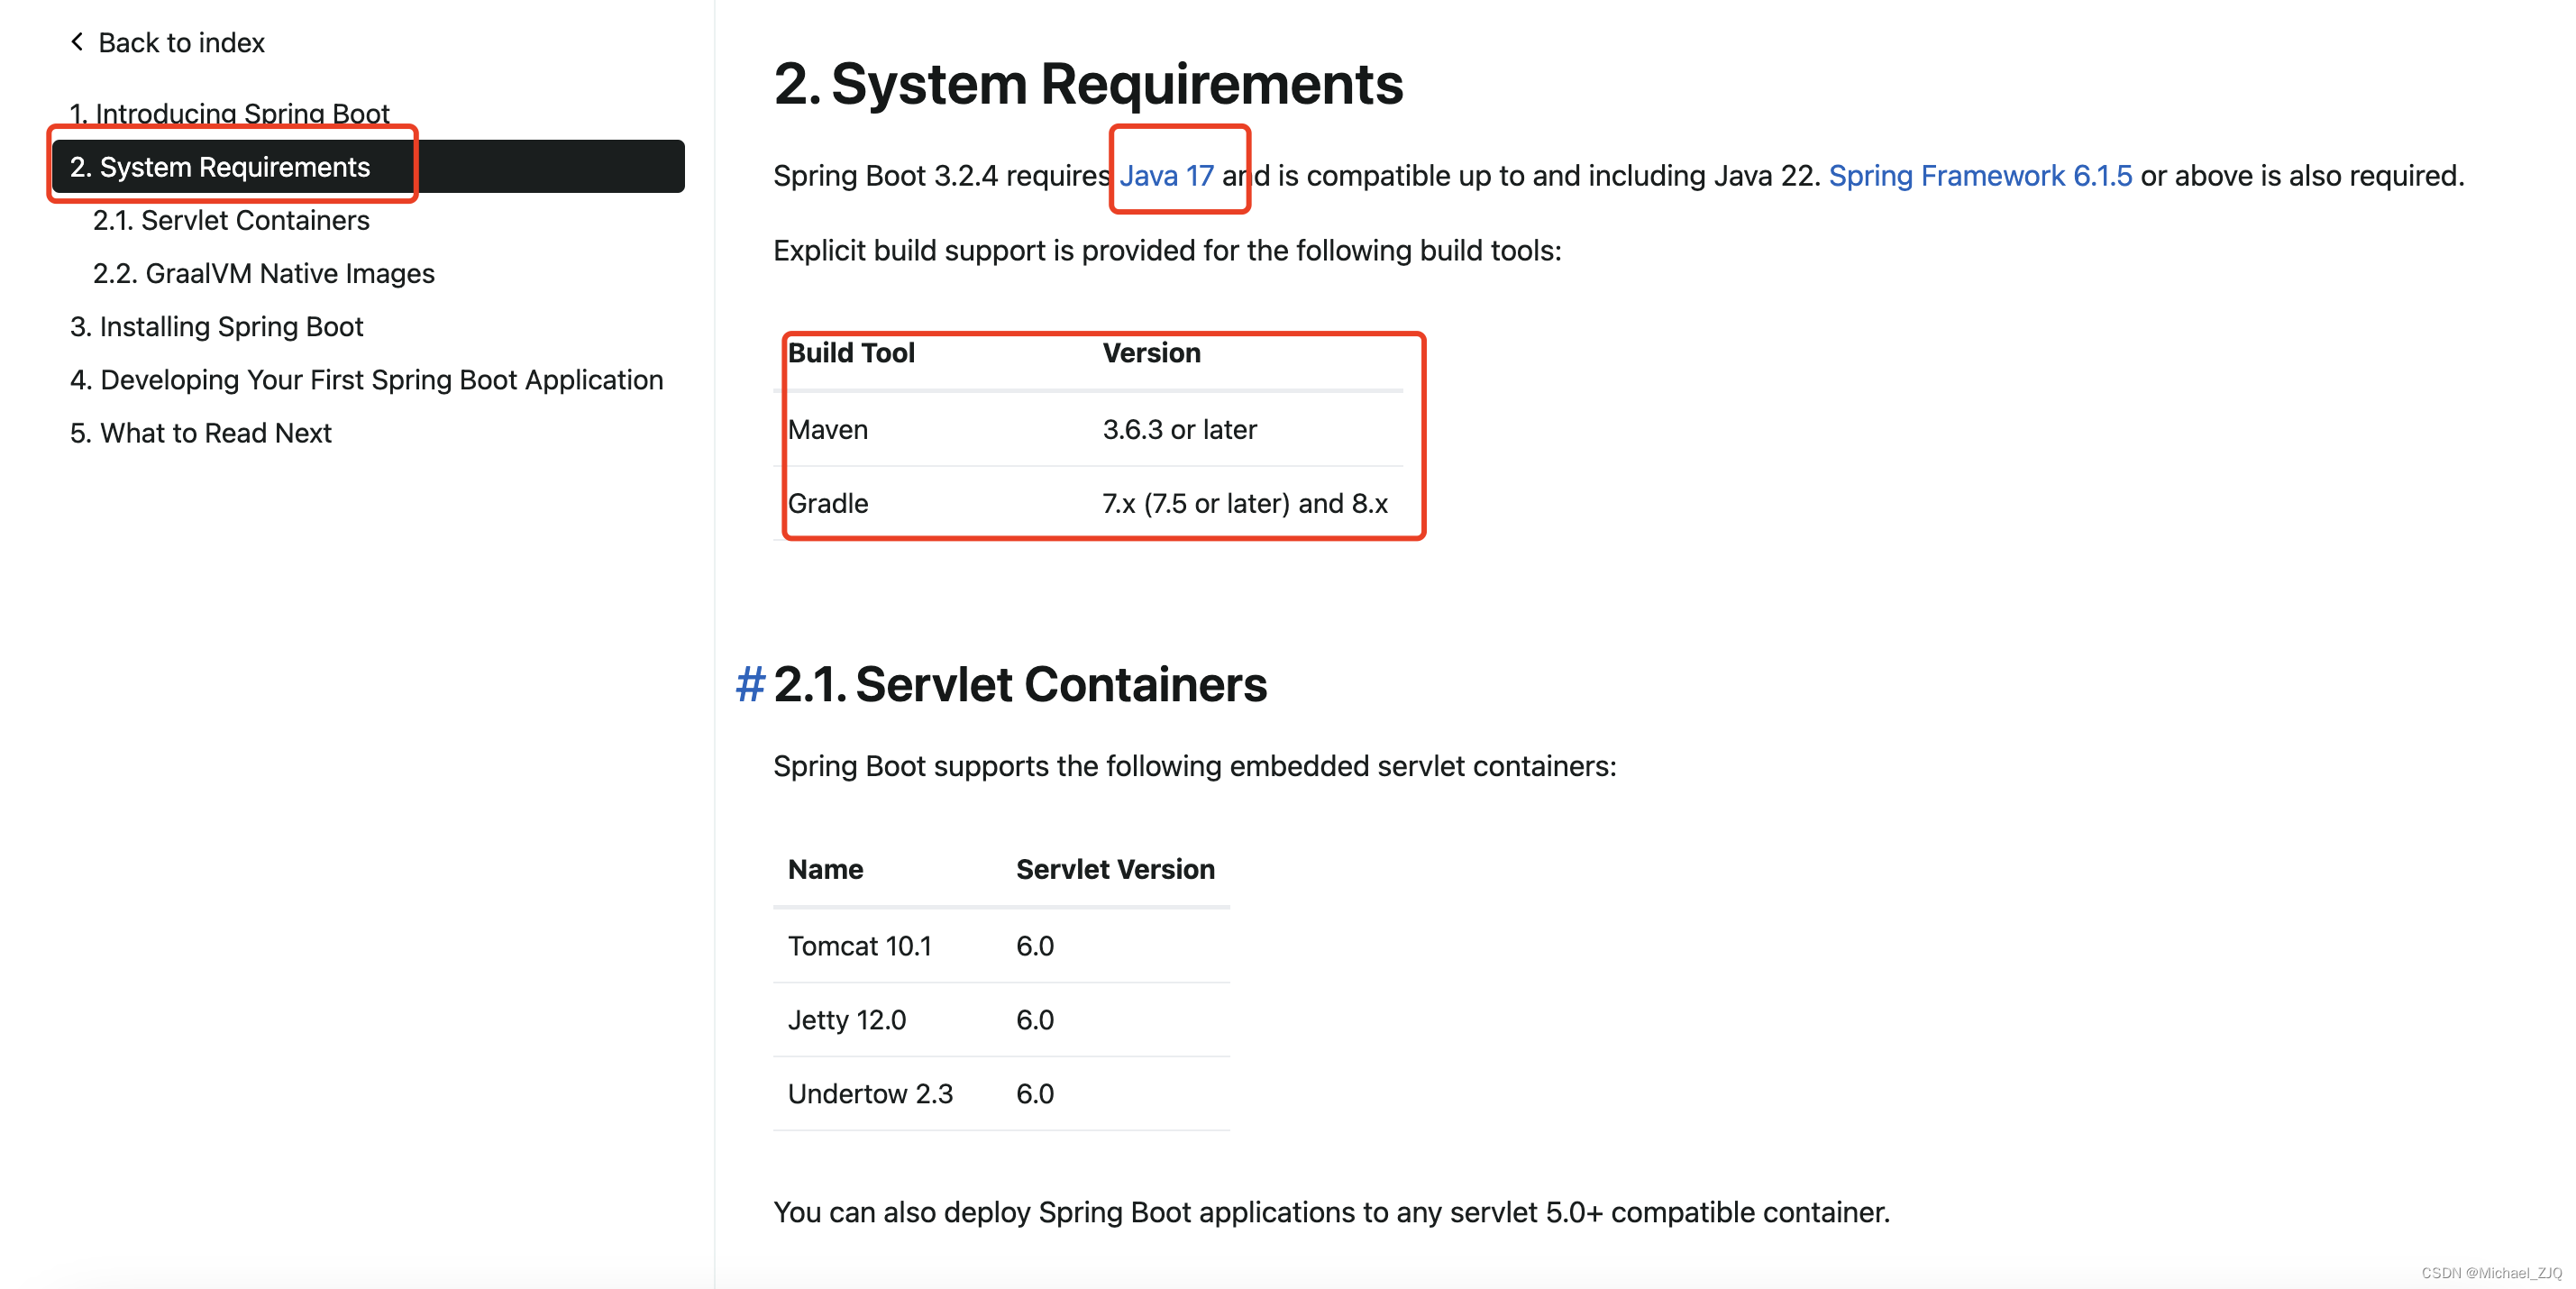Jump to '2.2. GraalVM Native Images' subsection
Image resolution: width=2576 pixels, height=1289 pixels.
[264, 273]
